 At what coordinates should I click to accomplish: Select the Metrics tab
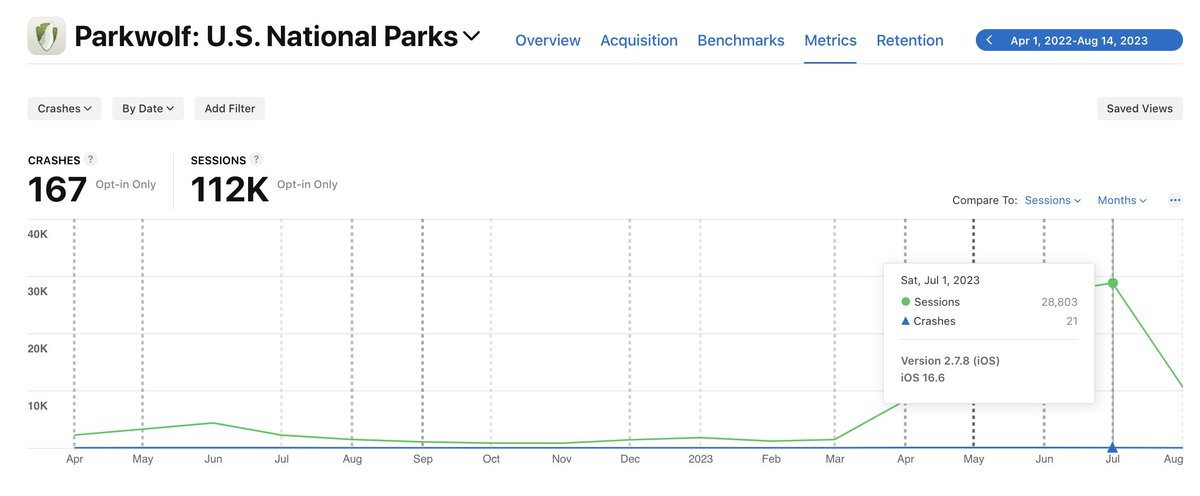point(830,40)
